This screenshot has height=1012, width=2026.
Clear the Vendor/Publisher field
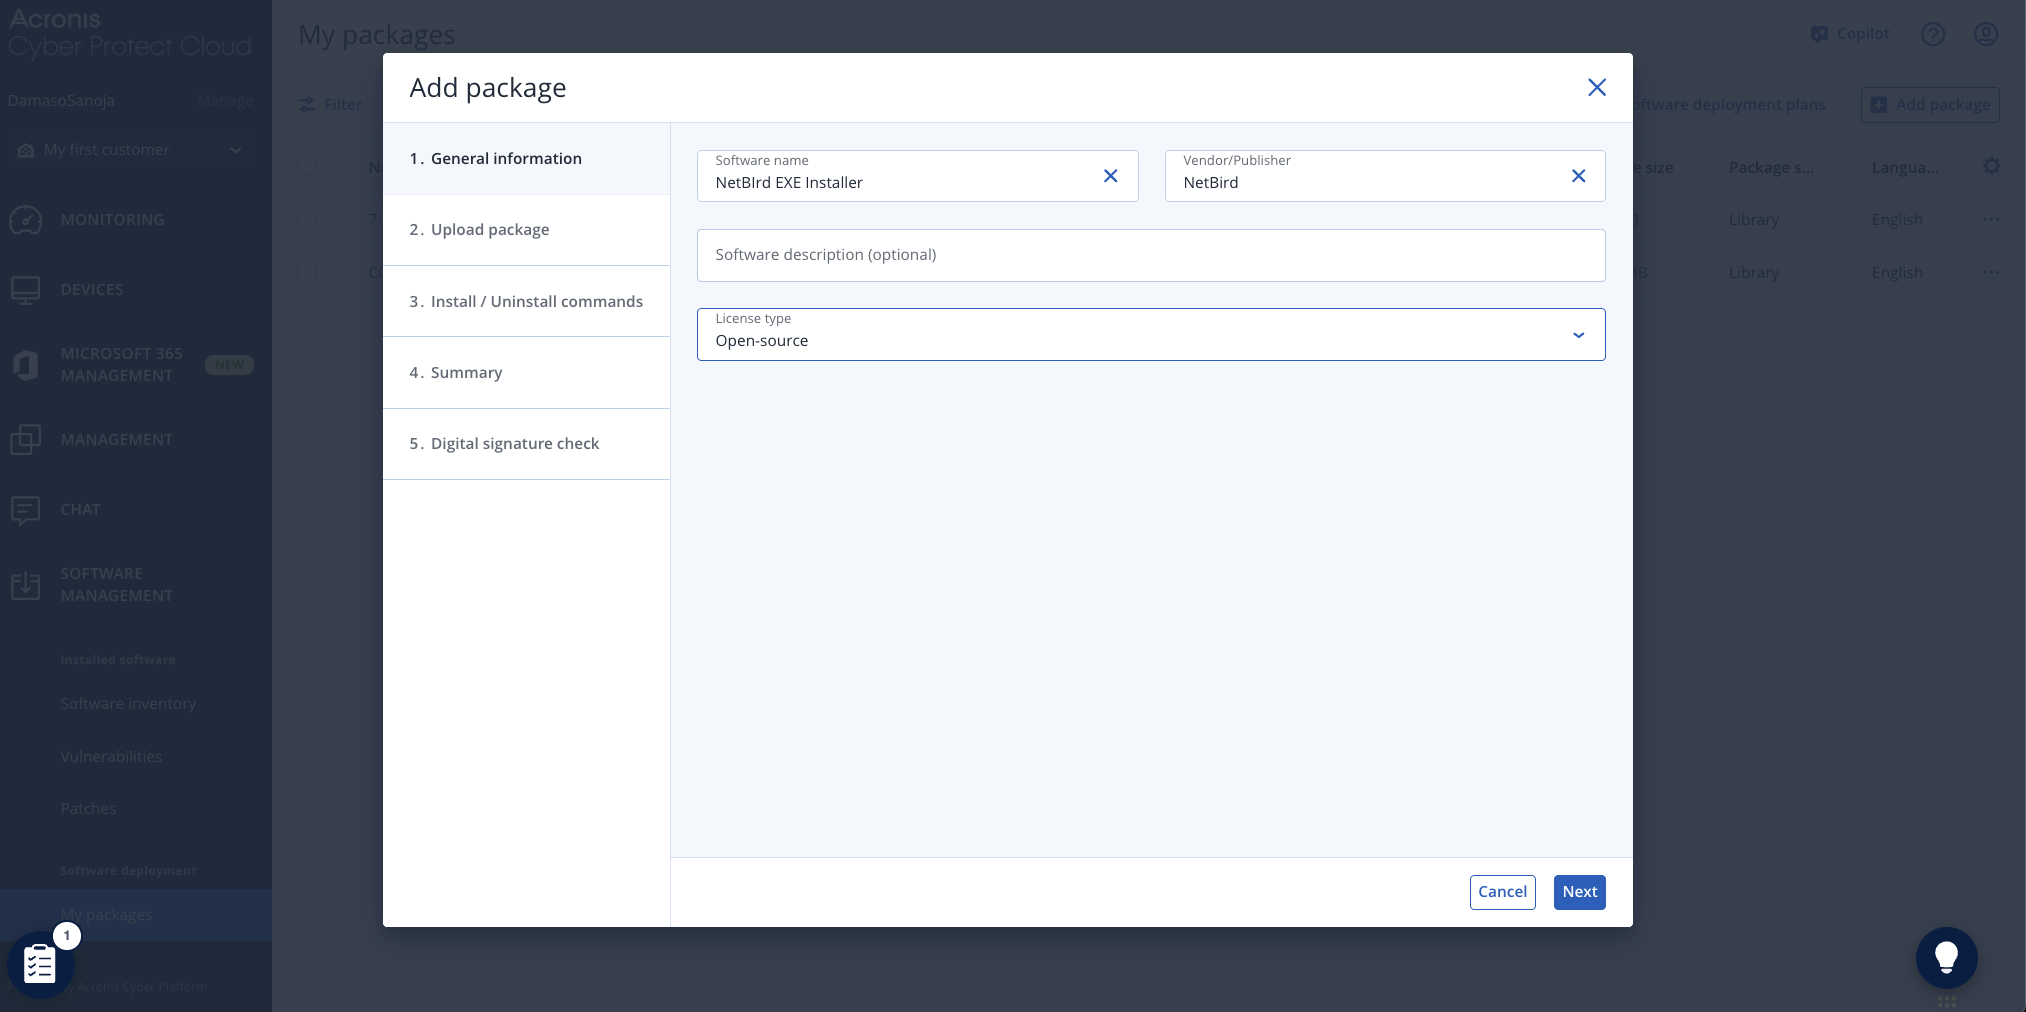click(1578, 176)
